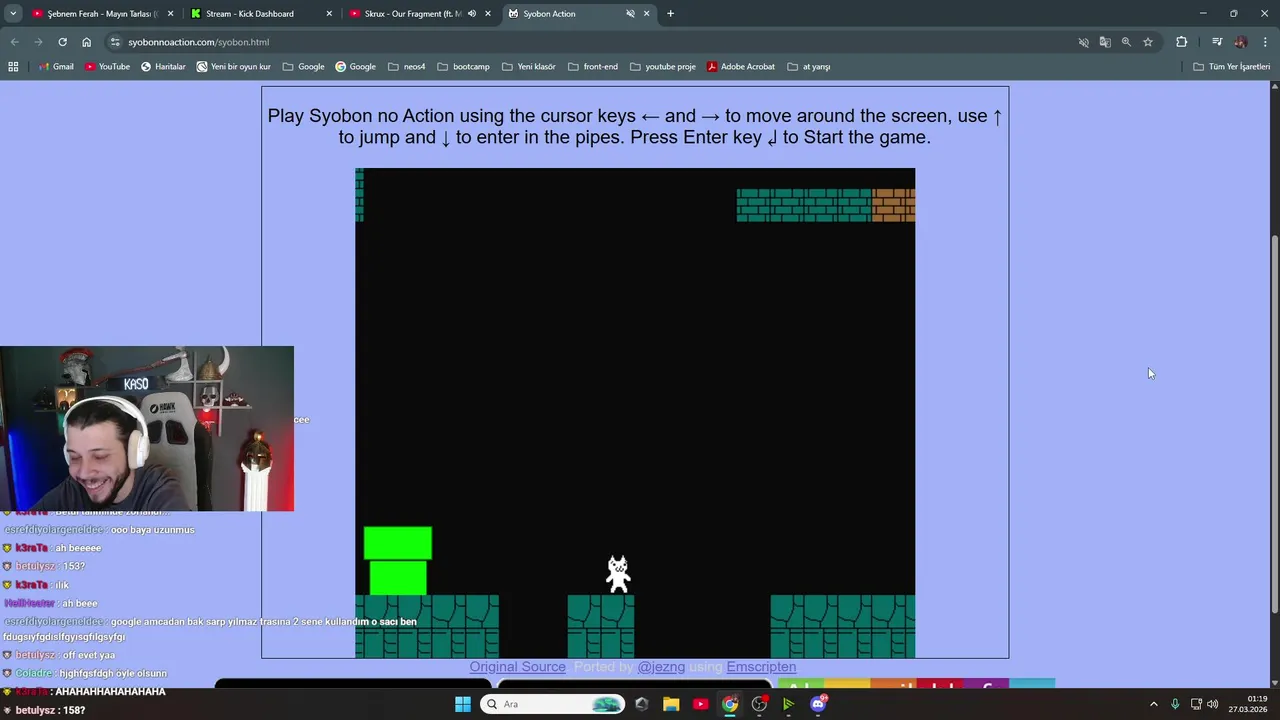Open the Adobe Acrobat bookmark
1280x720 pixels.
pos(741,67)
